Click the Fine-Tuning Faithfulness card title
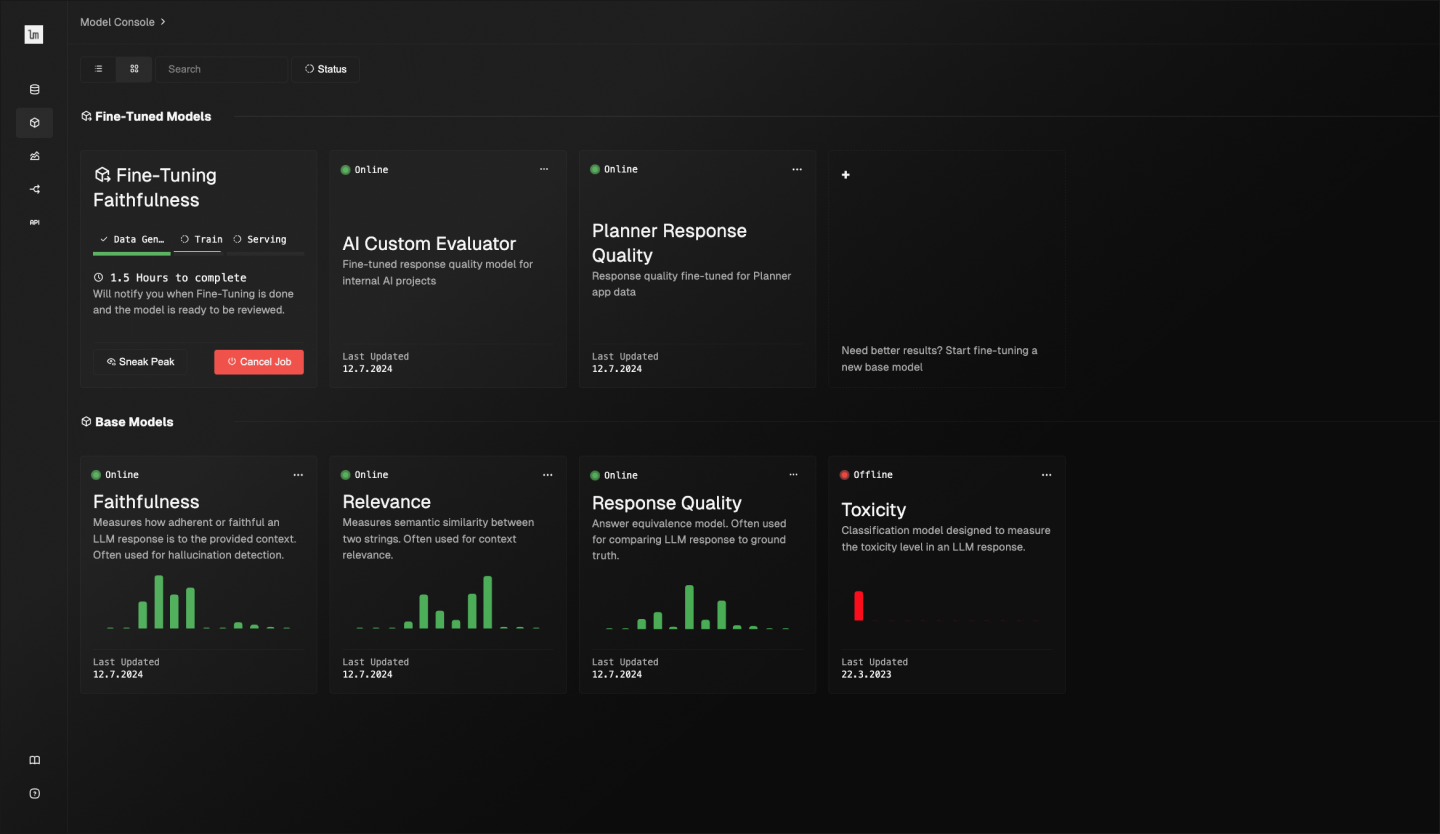Viewport: 1440px width, 834px height. tap(155, 187)
